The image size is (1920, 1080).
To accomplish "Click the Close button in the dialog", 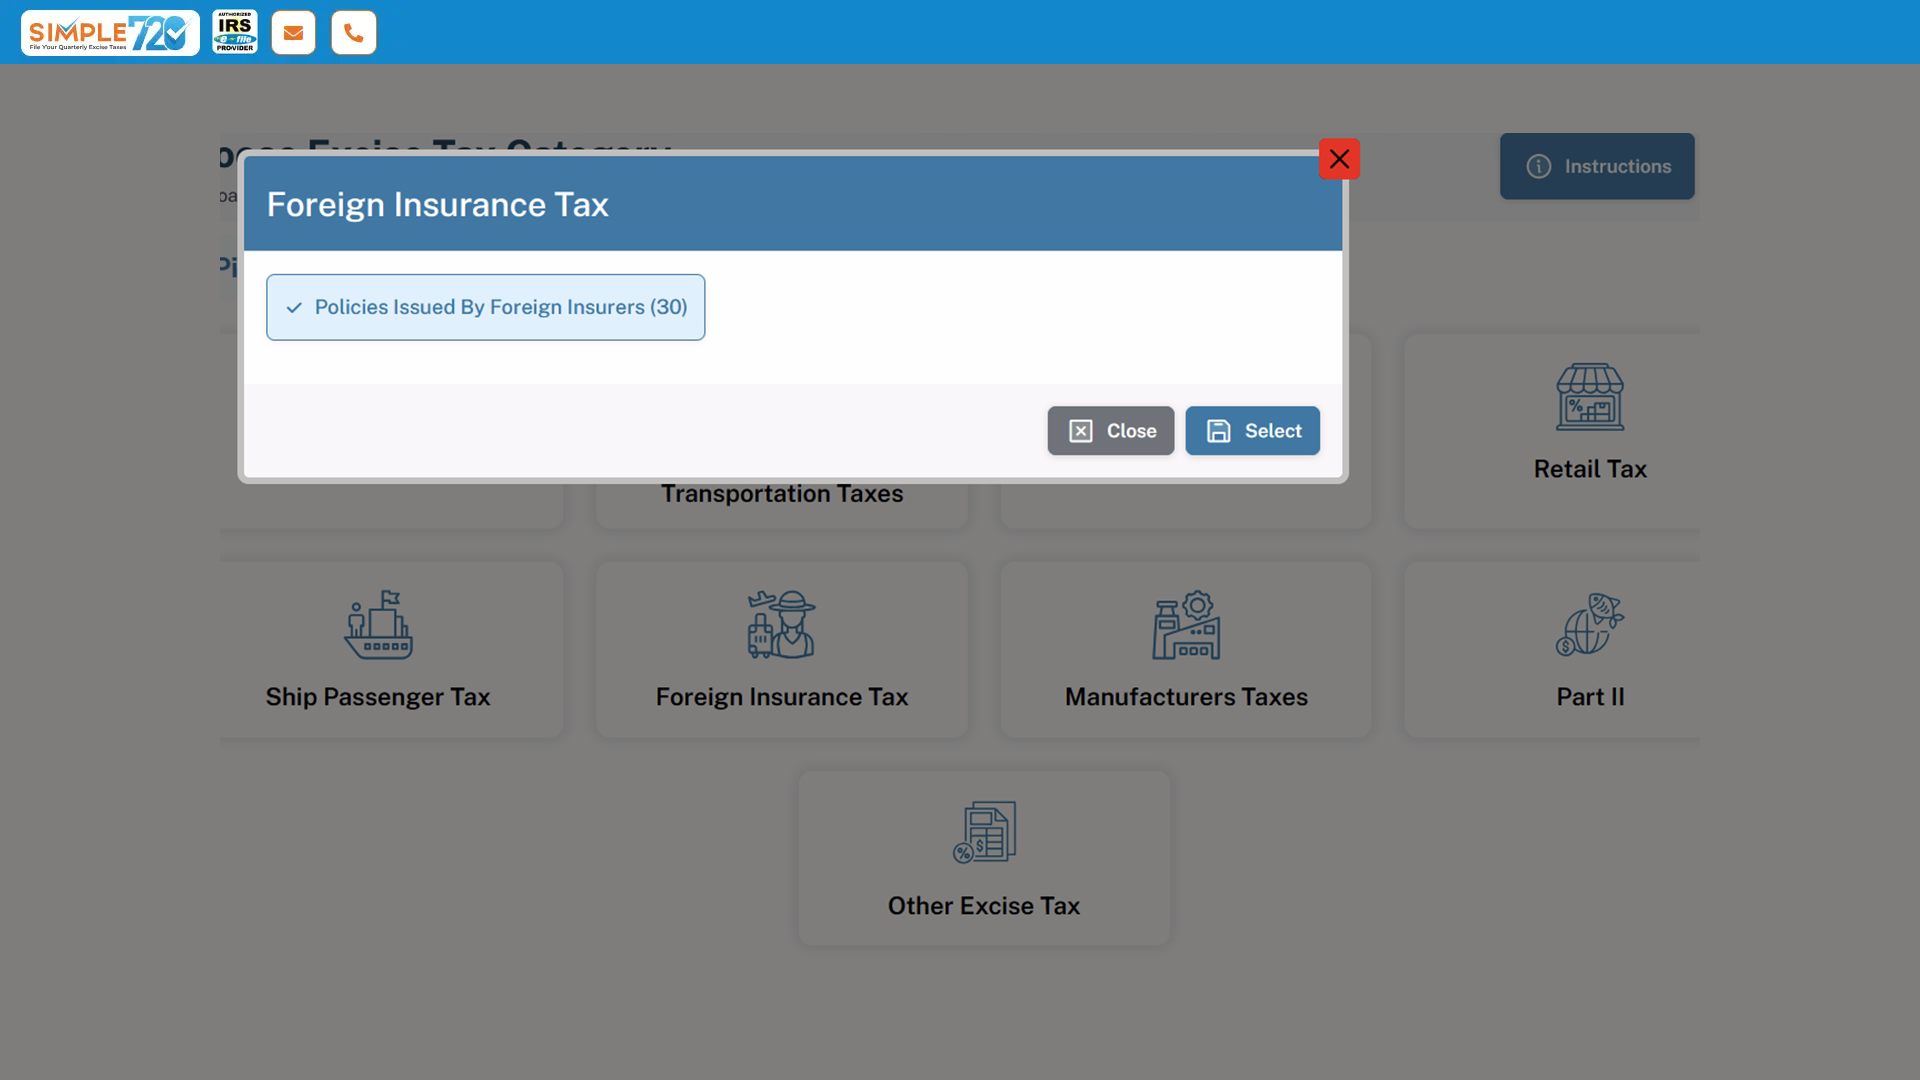I will 1111,431.
